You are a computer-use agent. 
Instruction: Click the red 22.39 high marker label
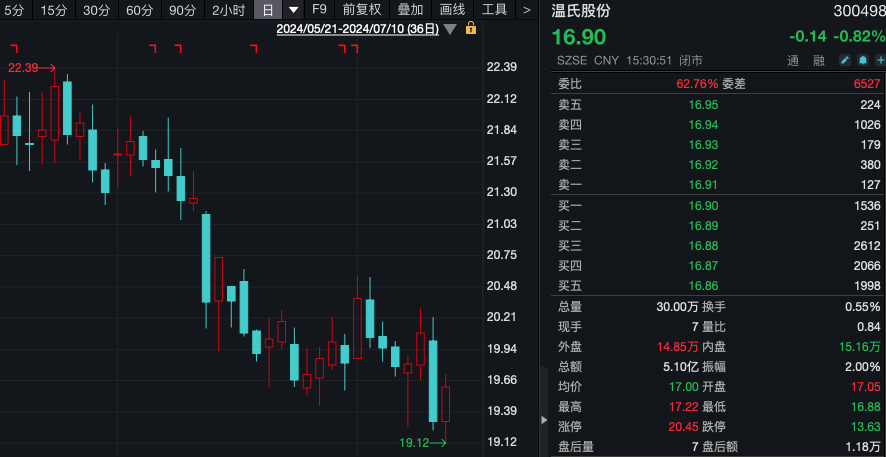tap(23, 68)
